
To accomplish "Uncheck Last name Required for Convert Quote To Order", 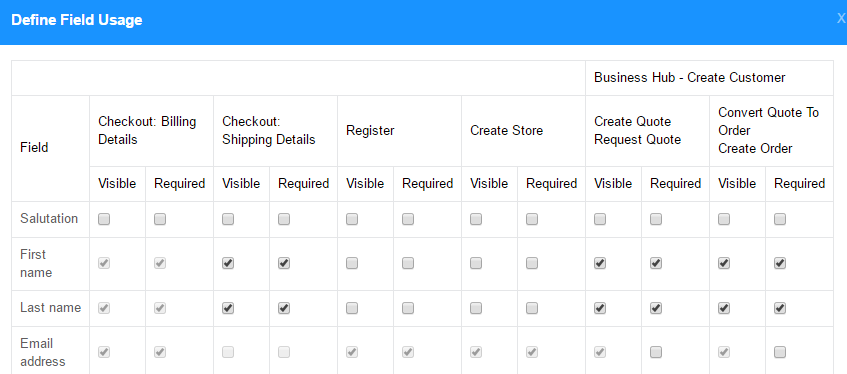I will coord(779,308).
